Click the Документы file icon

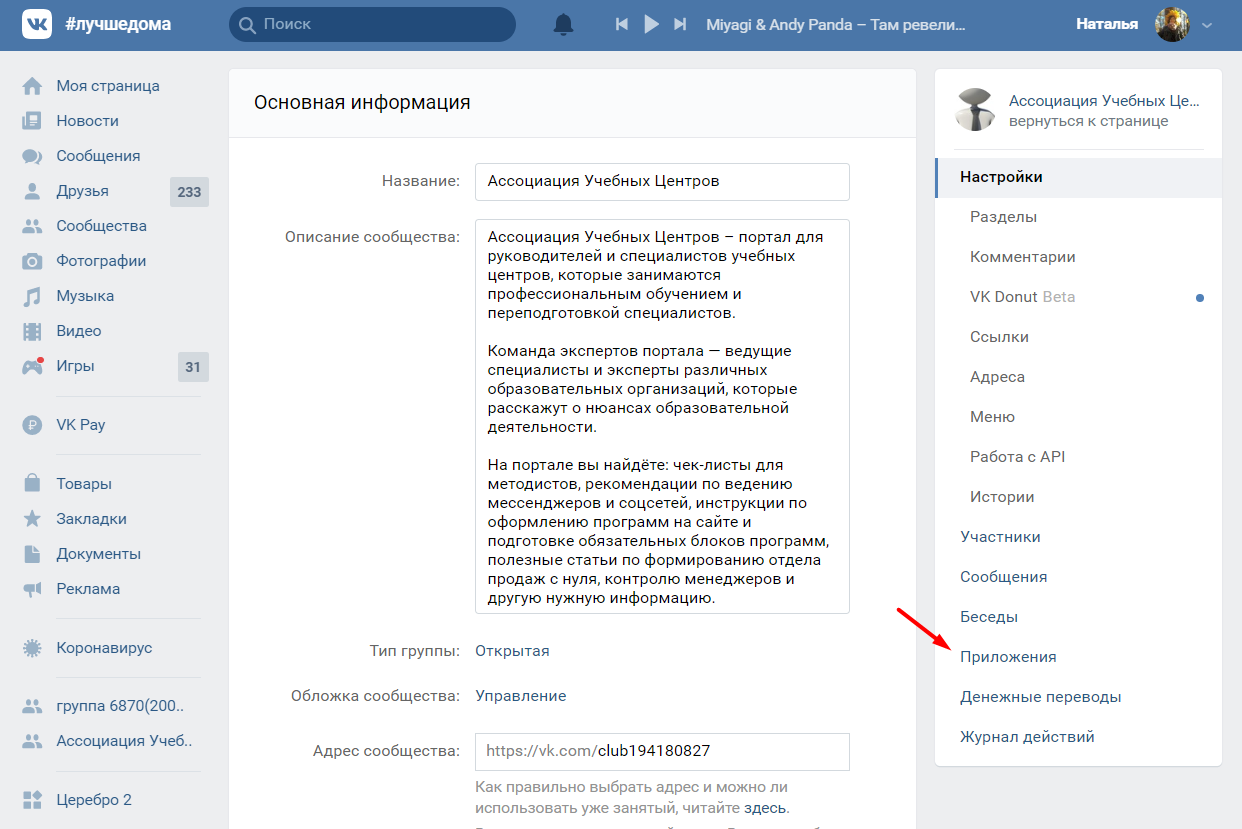[33, 554]
